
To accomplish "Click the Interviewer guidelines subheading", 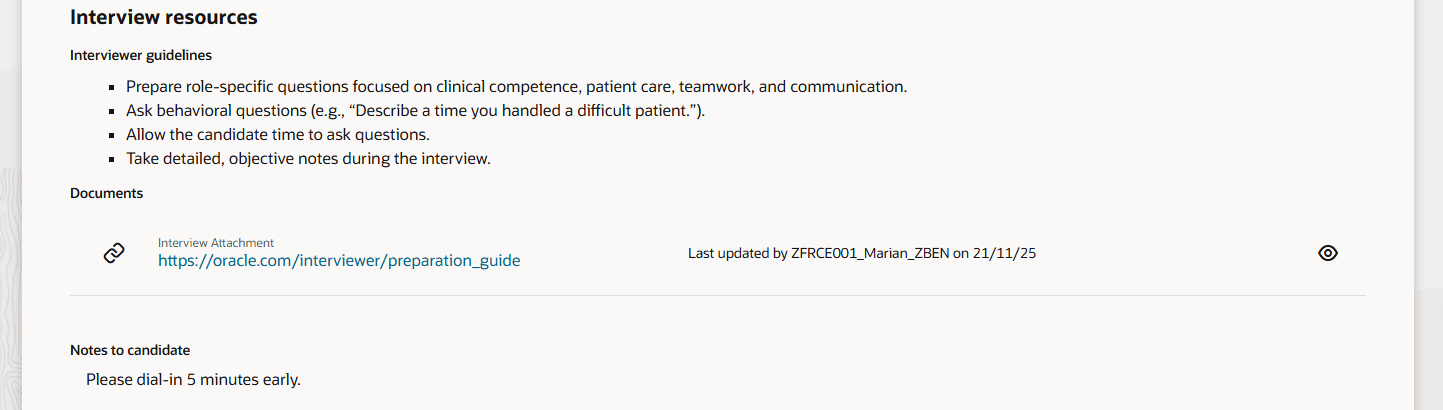I will click(x=141, y=56).
